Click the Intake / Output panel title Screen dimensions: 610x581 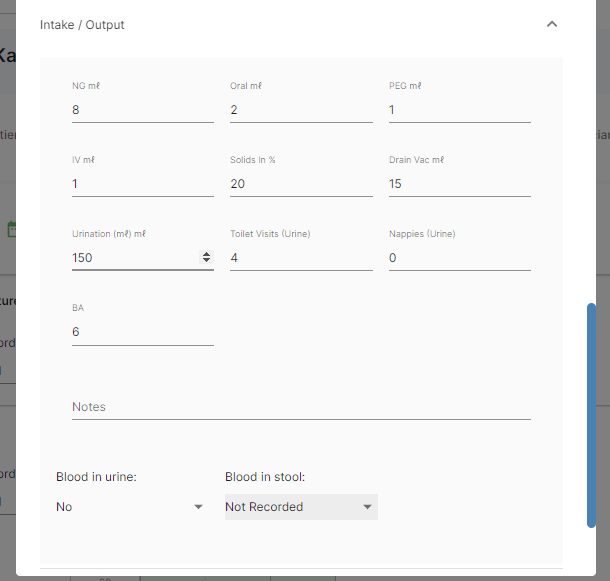click(x=82, y=24)
